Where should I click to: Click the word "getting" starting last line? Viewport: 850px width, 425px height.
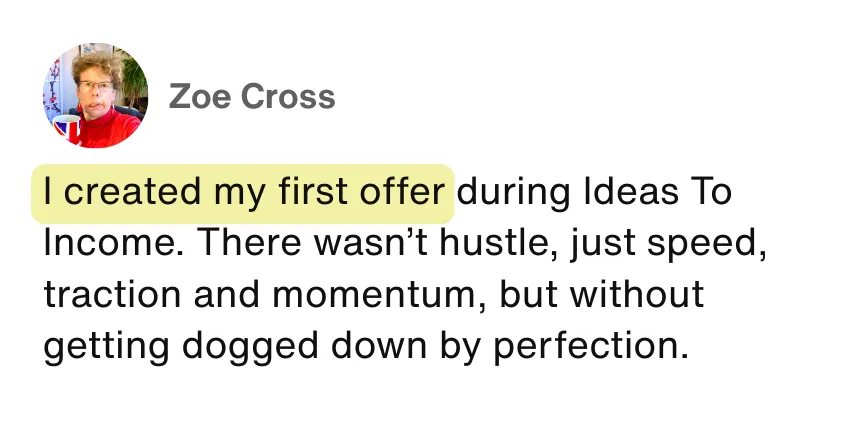106,347
